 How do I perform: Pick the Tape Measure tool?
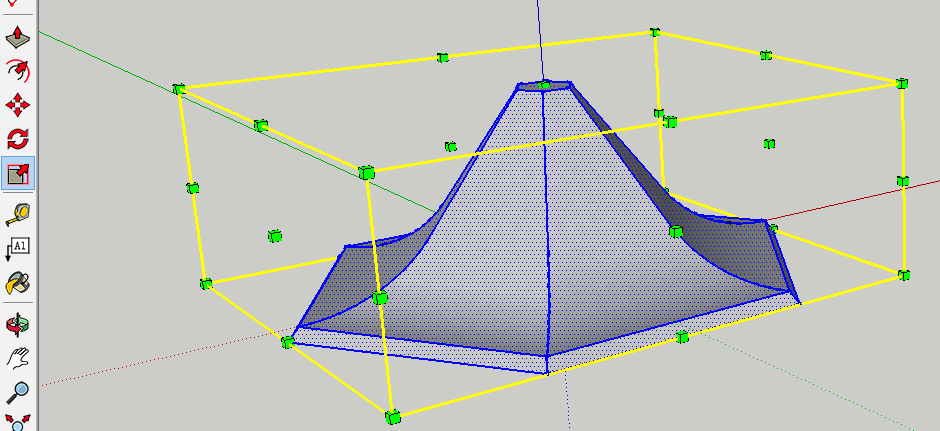(x=18, y=215)
